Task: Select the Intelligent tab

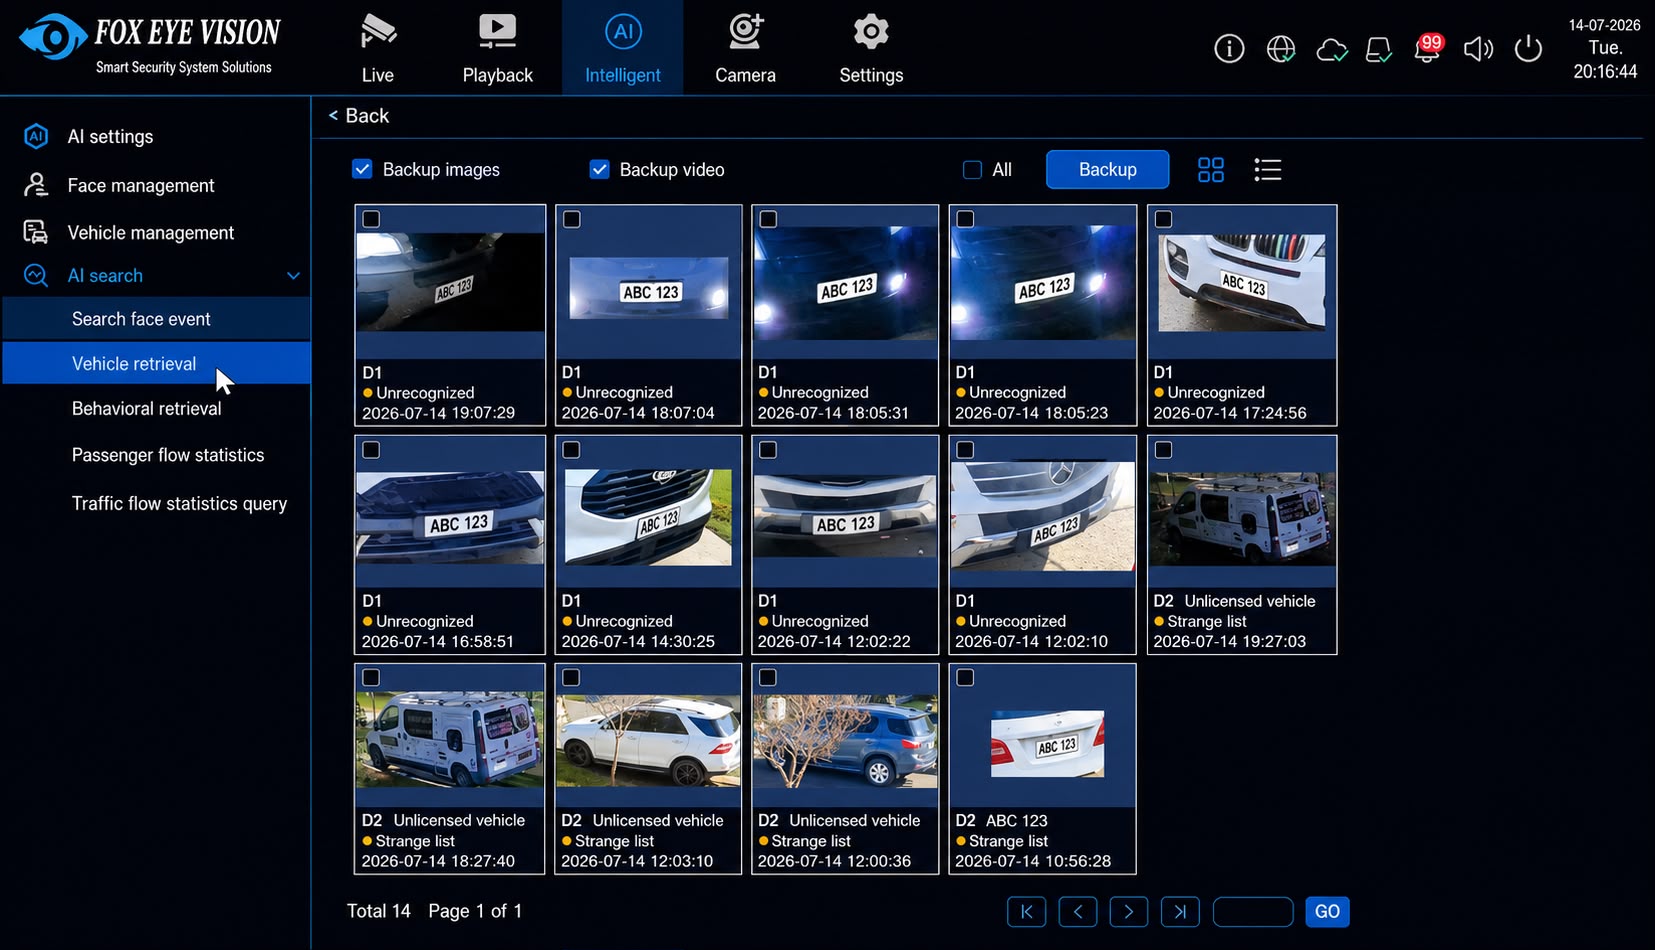Action: coord(622,48)
